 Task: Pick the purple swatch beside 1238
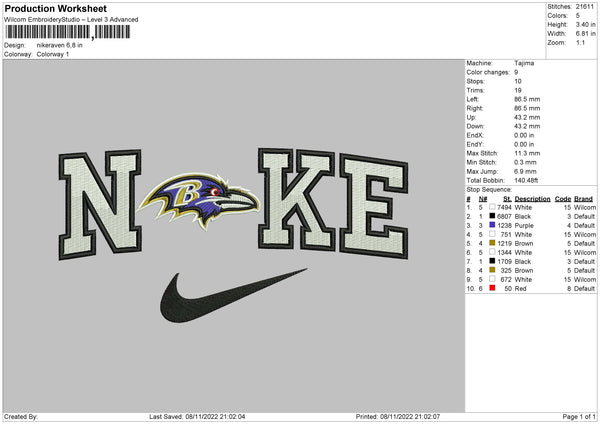pyautogui.click(x=492, y=225)
